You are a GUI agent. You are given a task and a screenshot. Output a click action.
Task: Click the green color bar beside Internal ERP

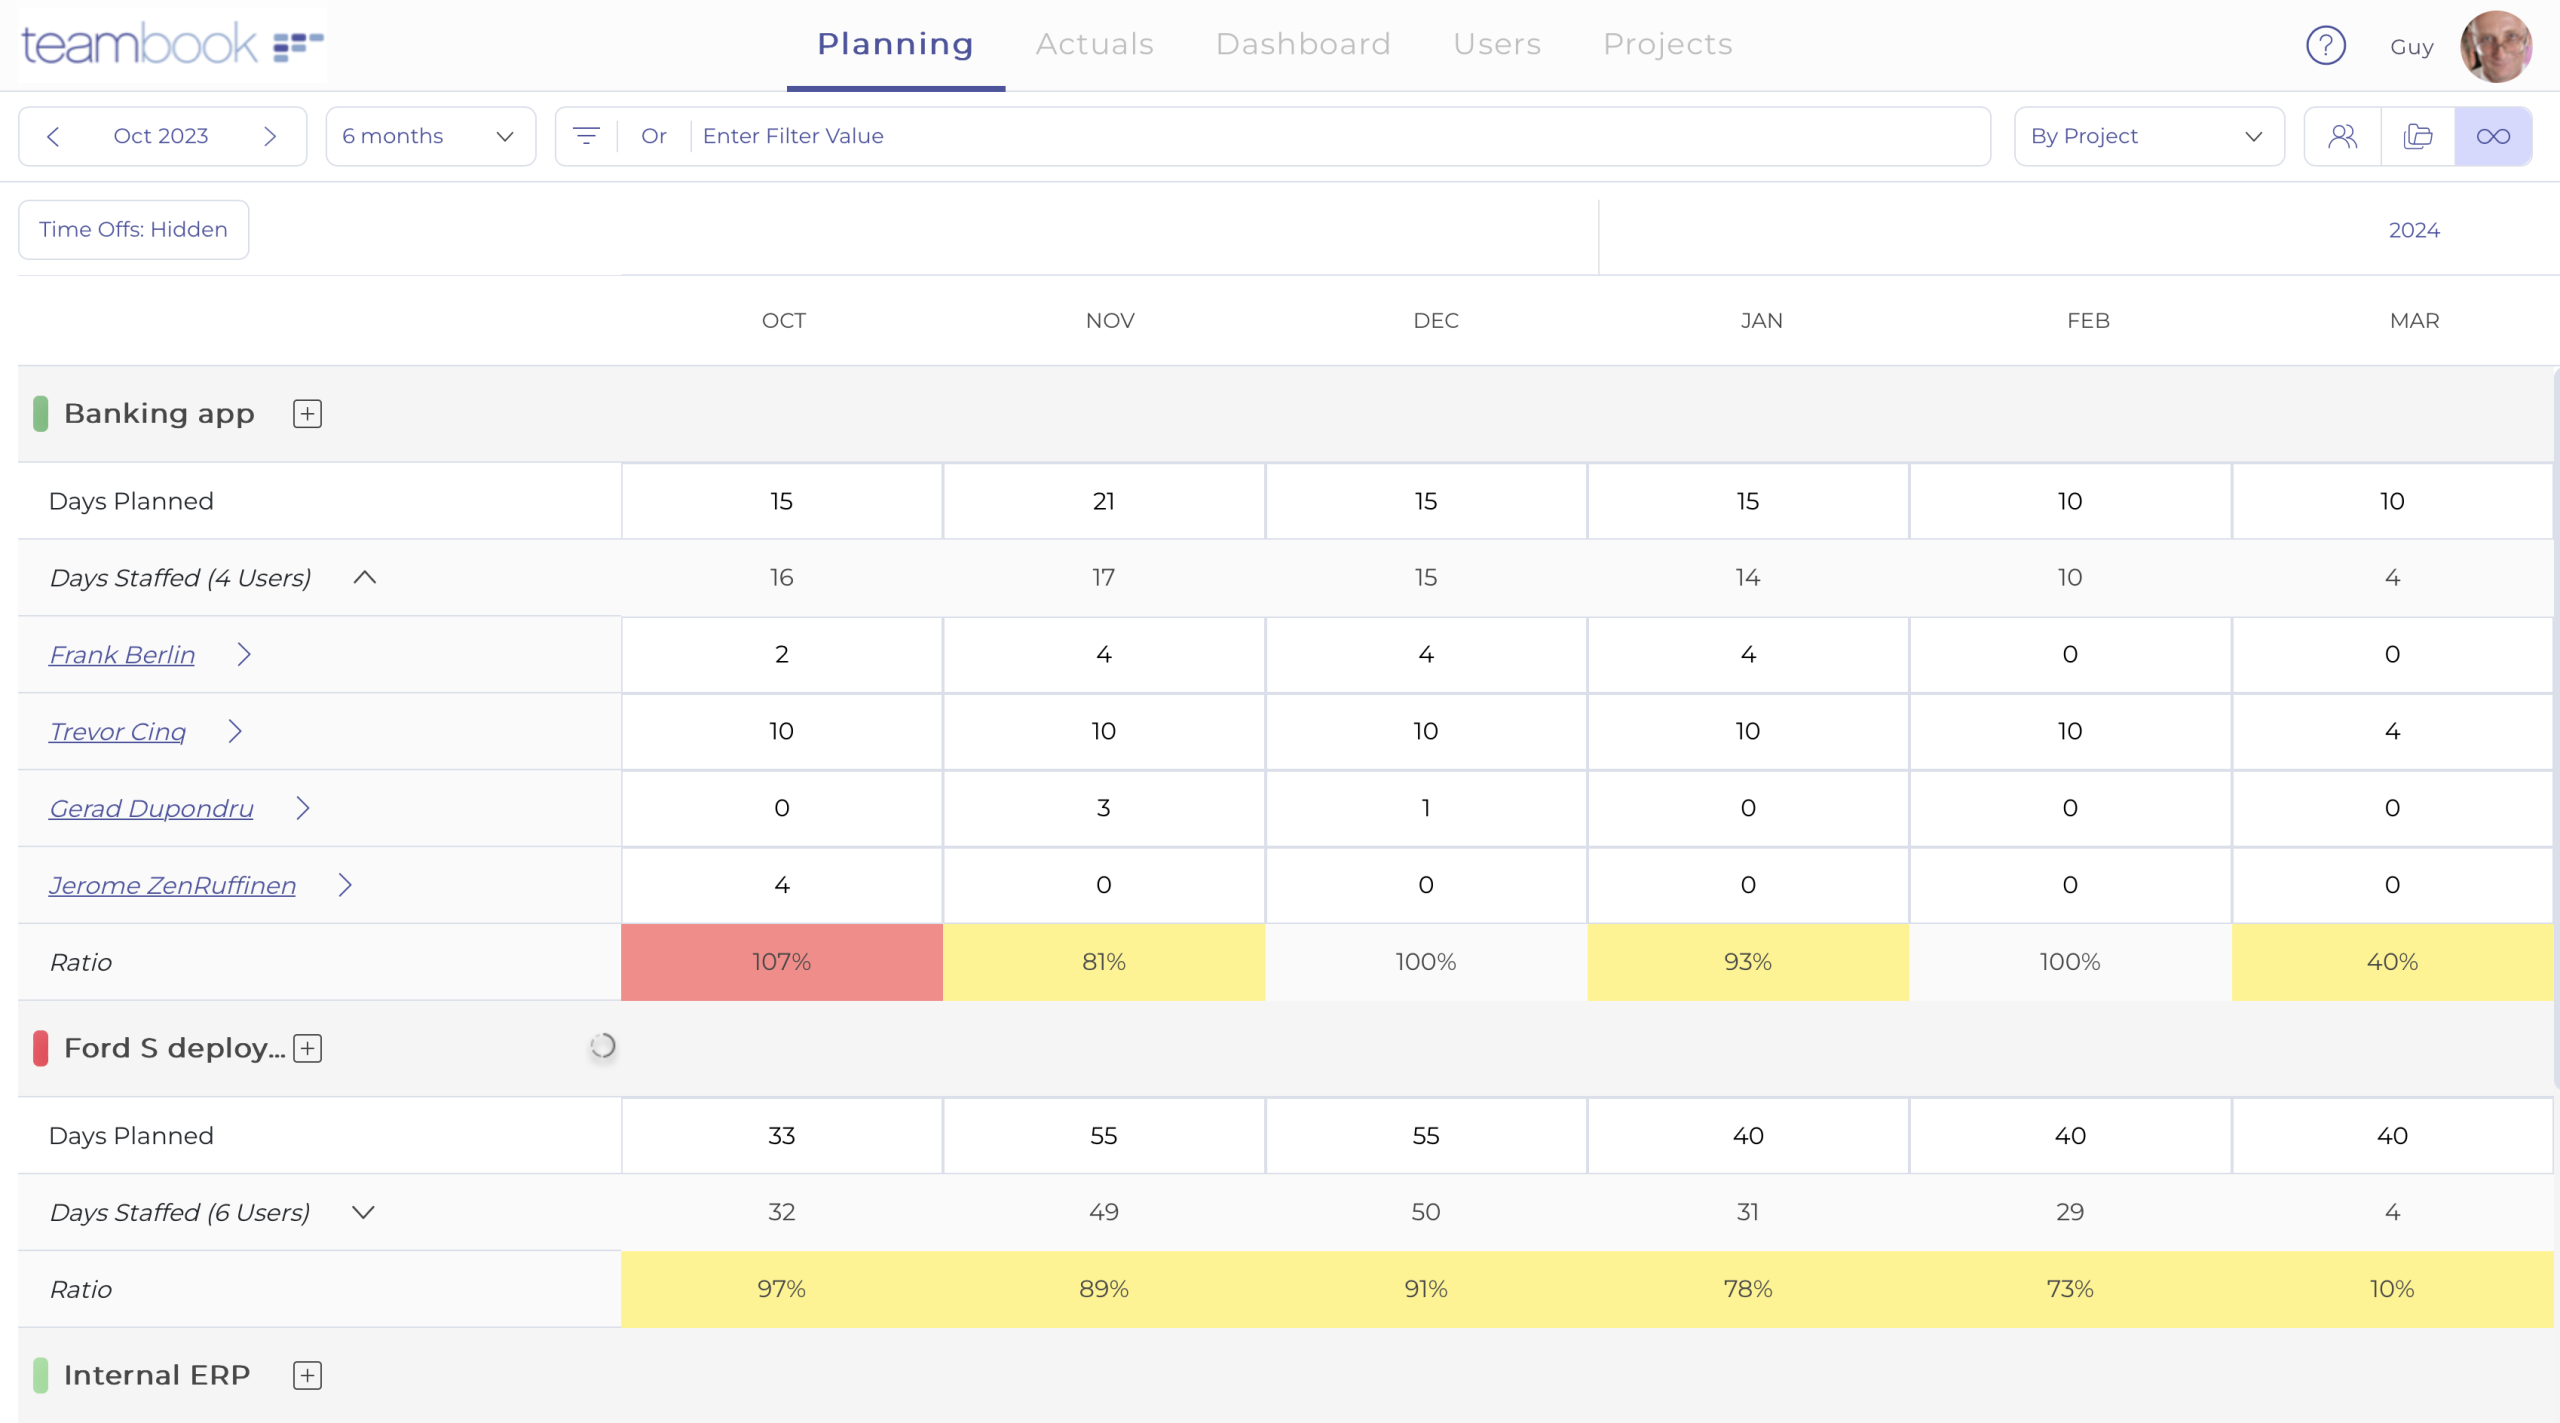pos(41,1374)
